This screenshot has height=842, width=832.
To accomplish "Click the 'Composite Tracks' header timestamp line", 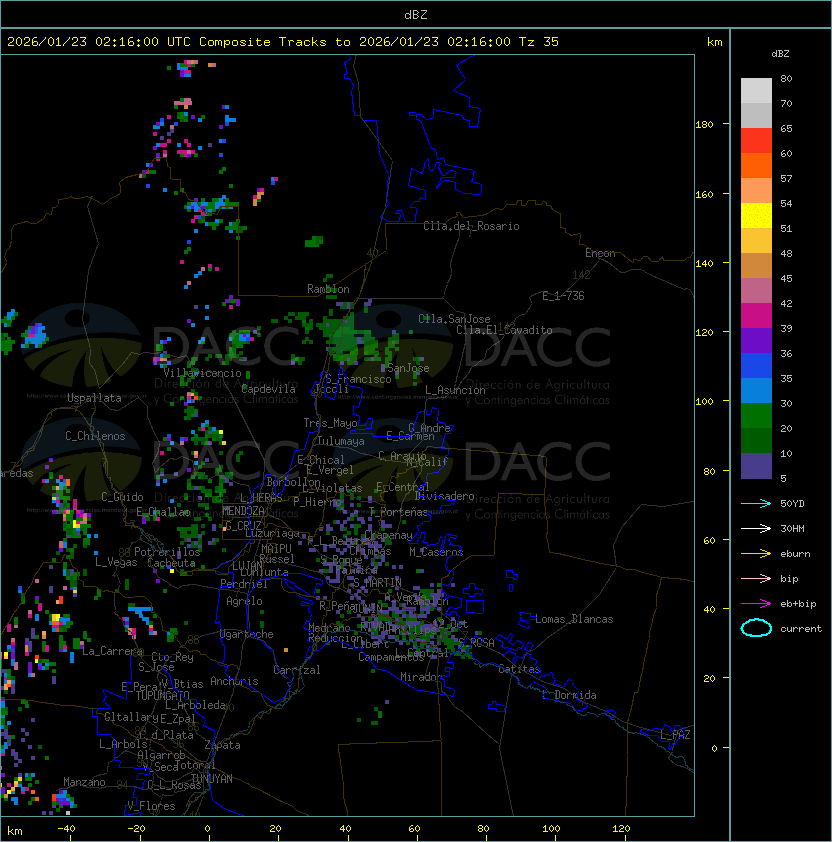I will click(x=283, y=42).
